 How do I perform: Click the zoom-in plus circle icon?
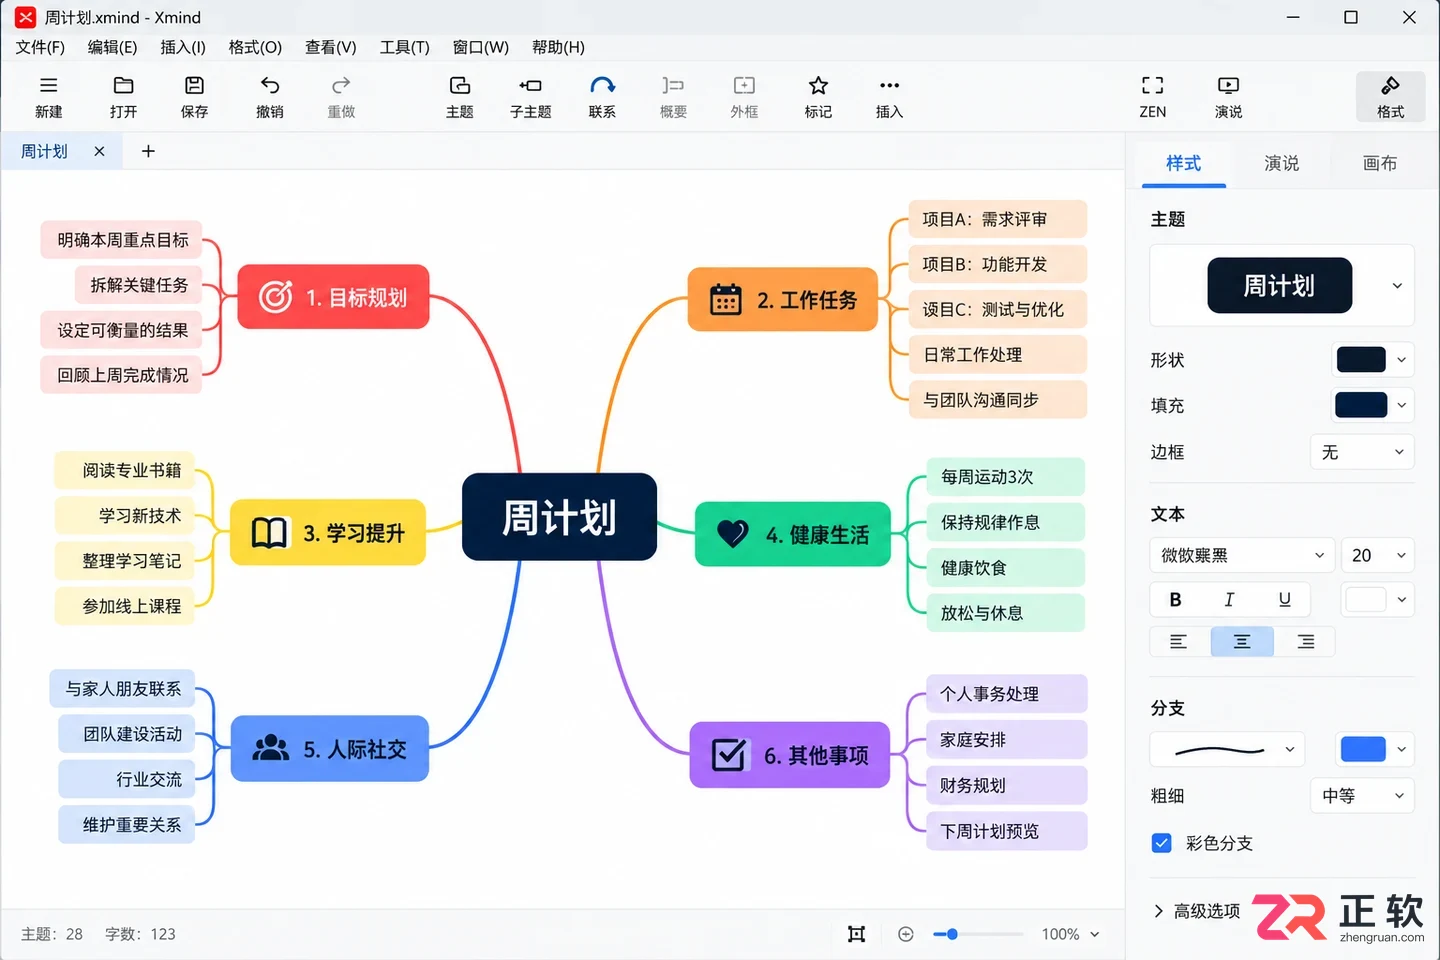click(x=906, y=934)
